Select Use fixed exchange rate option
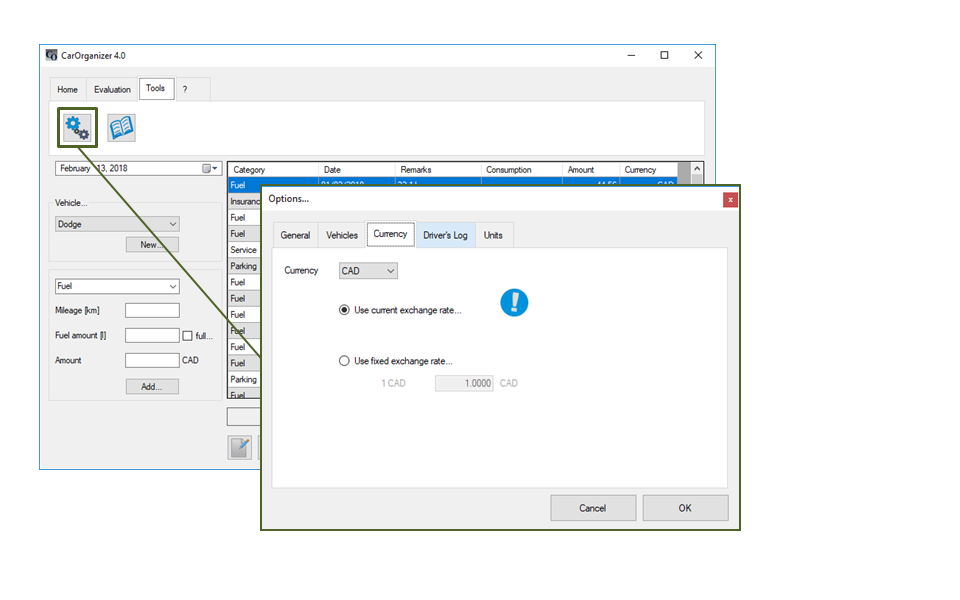The image size is (960, 600). [345, 361]
